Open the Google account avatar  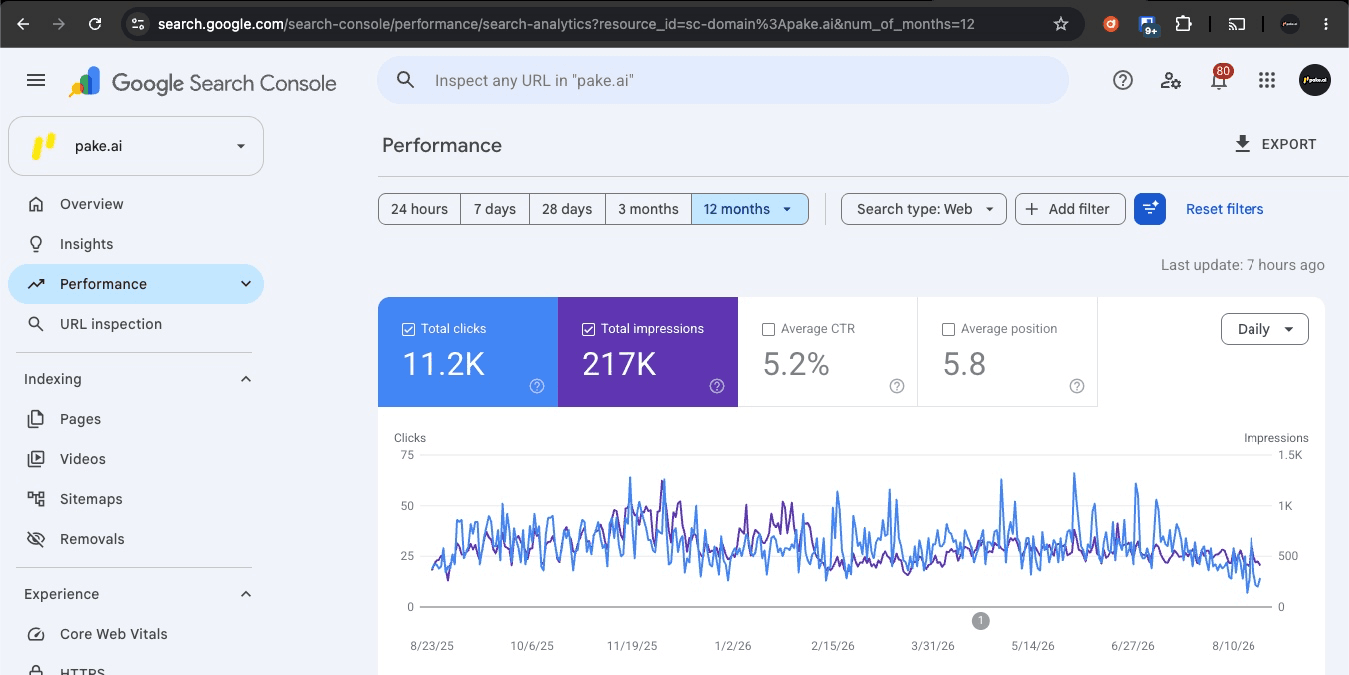tap(1315, 81)
